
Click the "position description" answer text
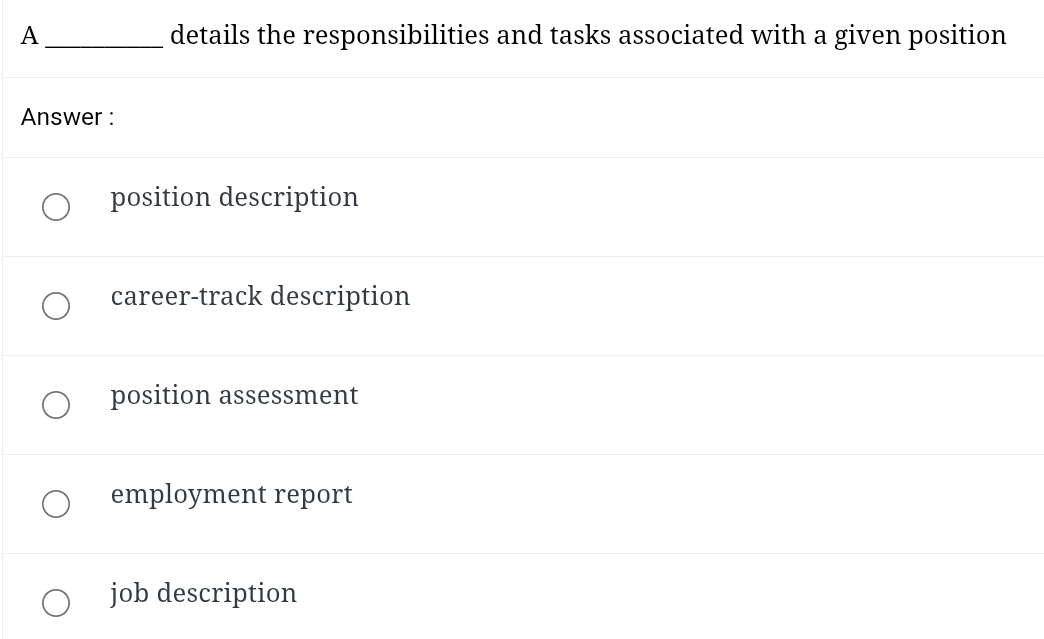pyautogui.click(x=234, y=197)
